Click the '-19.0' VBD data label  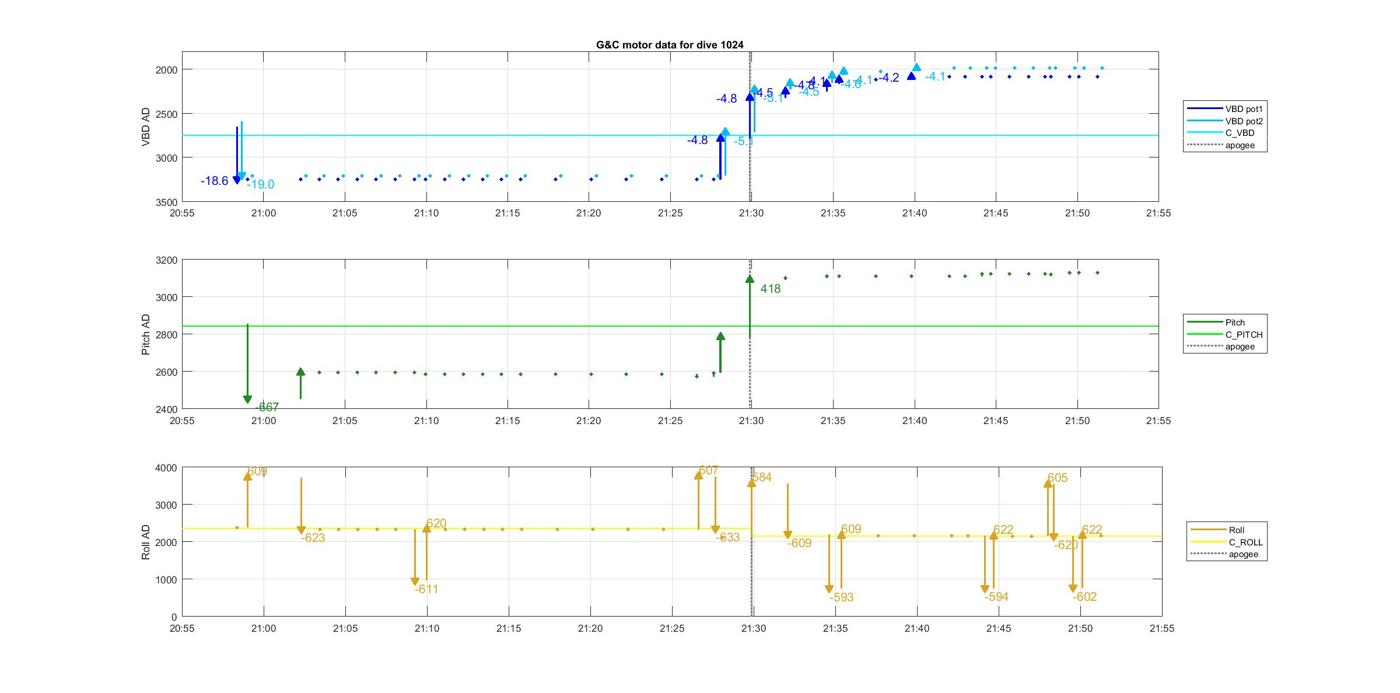[x=260, y=185]
